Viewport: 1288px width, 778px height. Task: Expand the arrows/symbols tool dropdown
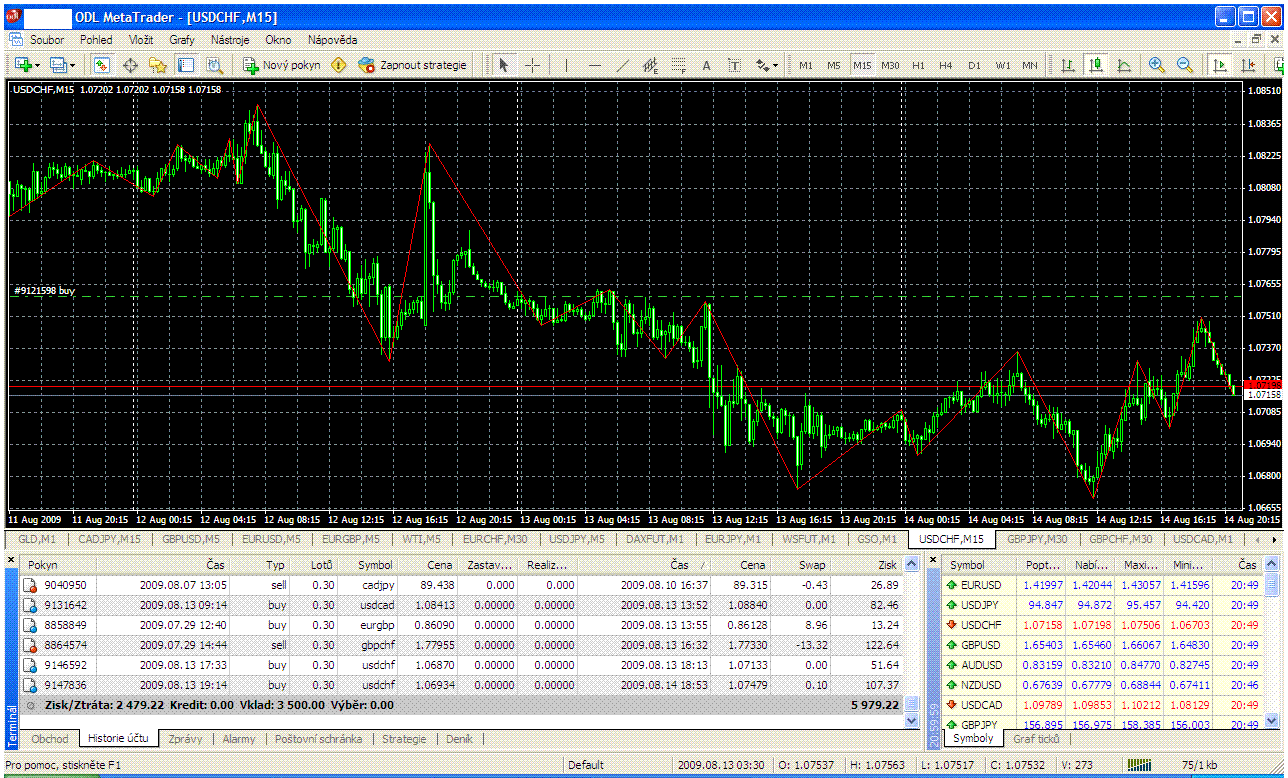pos(776,65)
